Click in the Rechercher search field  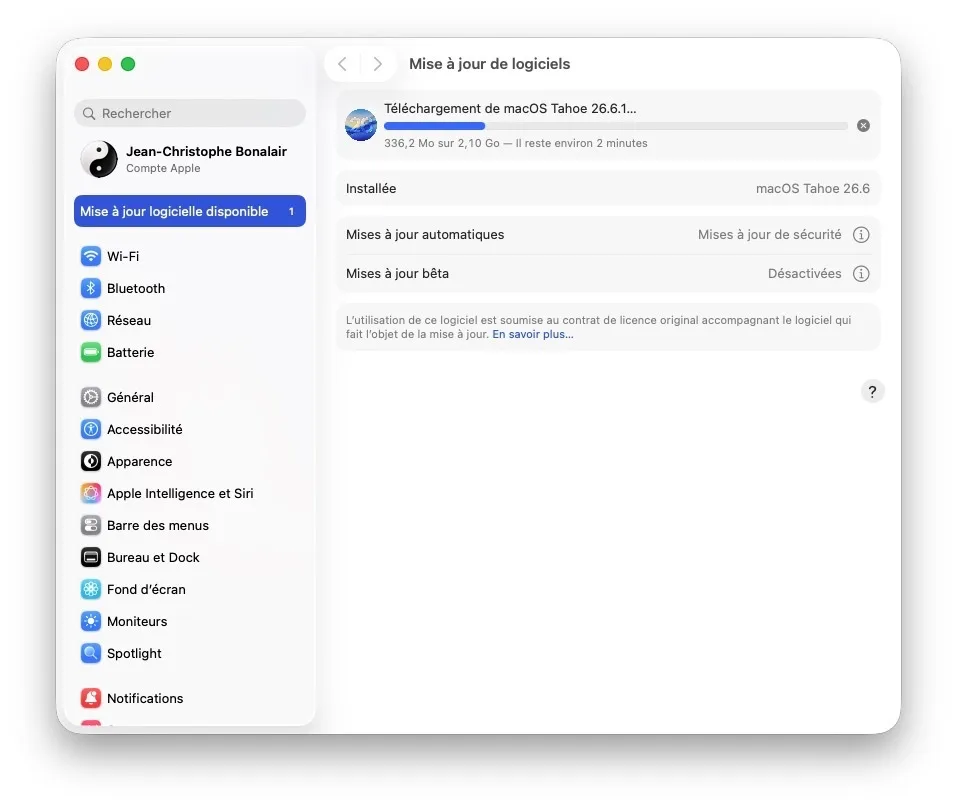click(190, 114)
